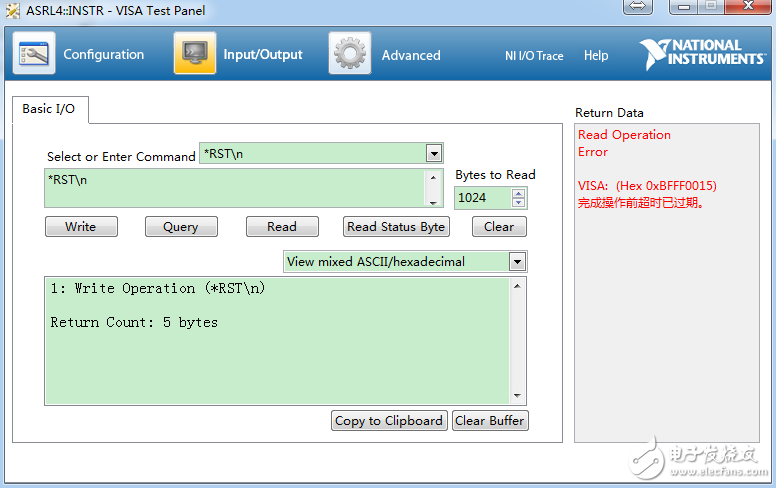Click the Configuration label

(x=103, y=54)
